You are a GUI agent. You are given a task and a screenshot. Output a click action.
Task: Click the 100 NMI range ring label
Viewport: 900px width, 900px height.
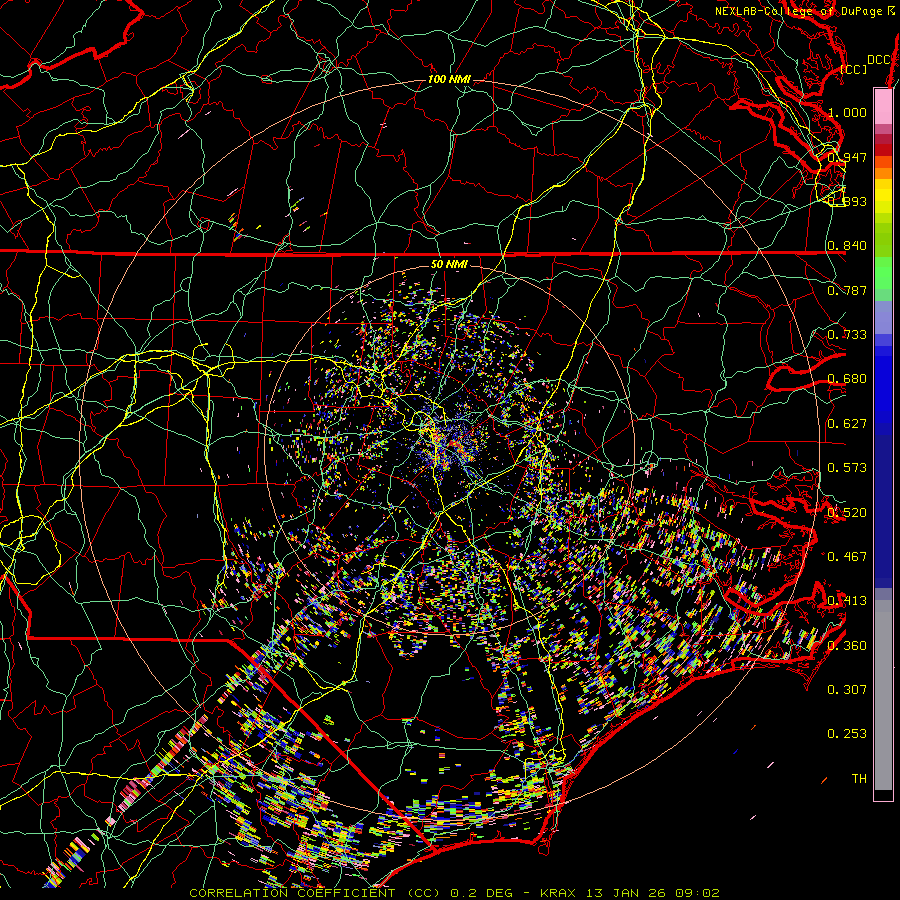[x=449, y=79]
